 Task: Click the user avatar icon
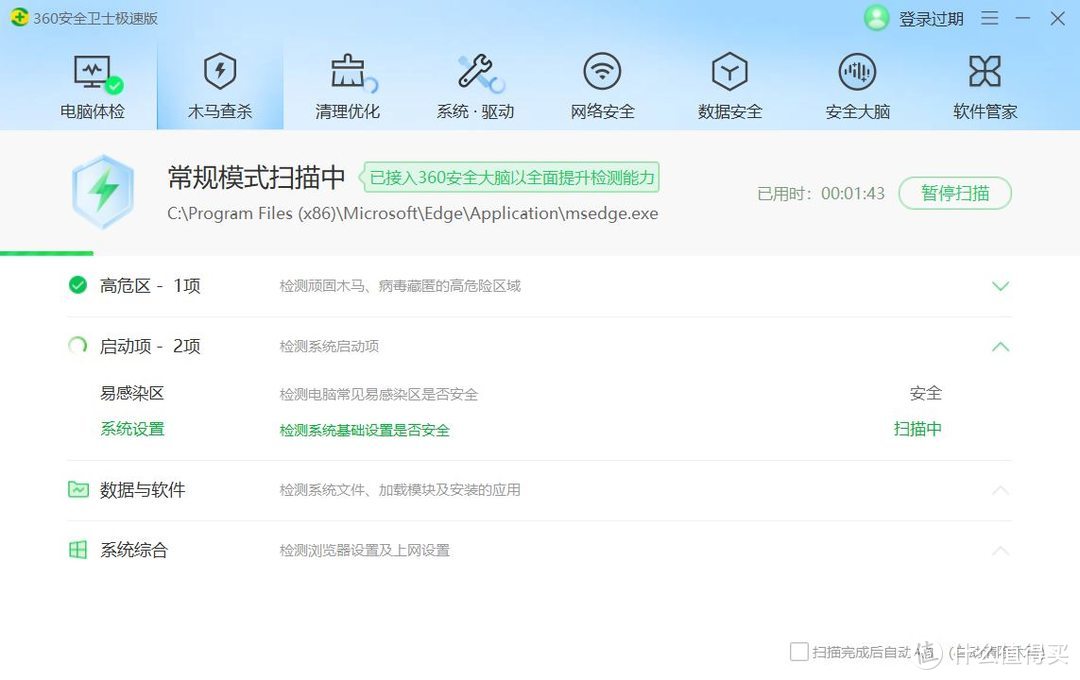tap(875, 18)
